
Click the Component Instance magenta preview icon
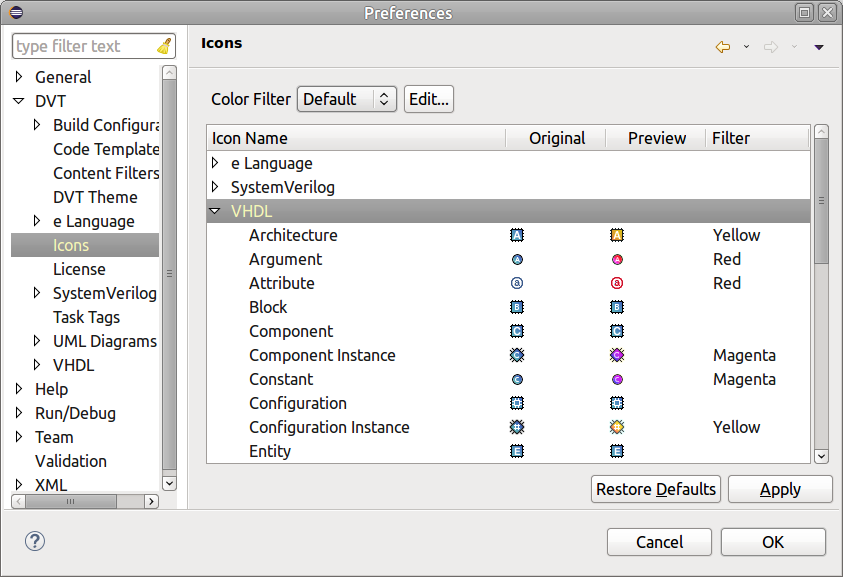pyautogui.click(x=617, y=355)
